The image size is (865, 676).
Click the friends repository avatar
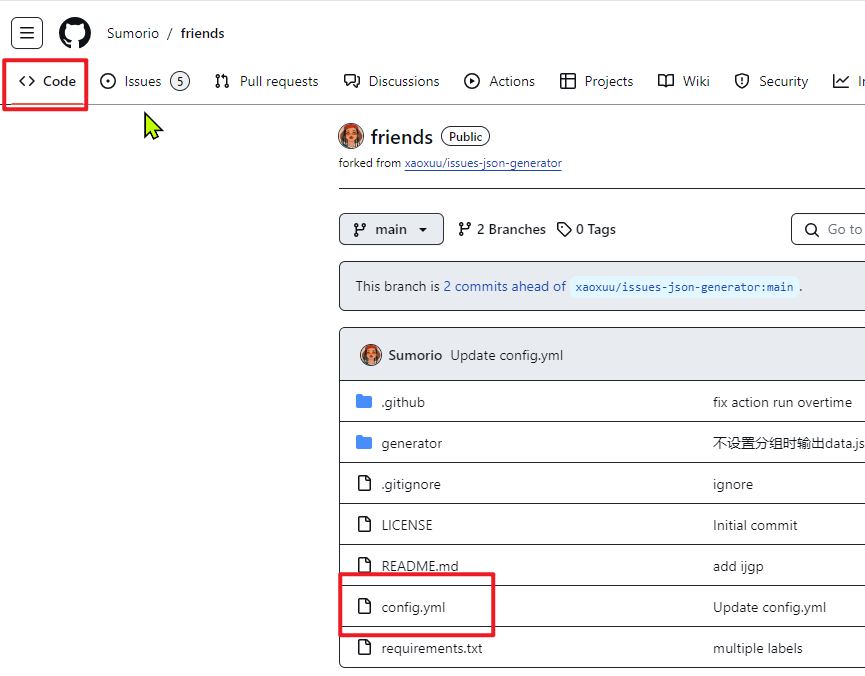[351, 137]
